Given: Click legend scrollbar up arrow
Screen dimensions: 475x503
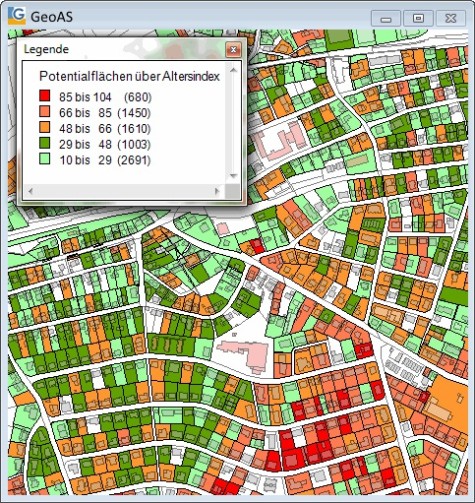Looking at the screenshot, I should [233, 70].
